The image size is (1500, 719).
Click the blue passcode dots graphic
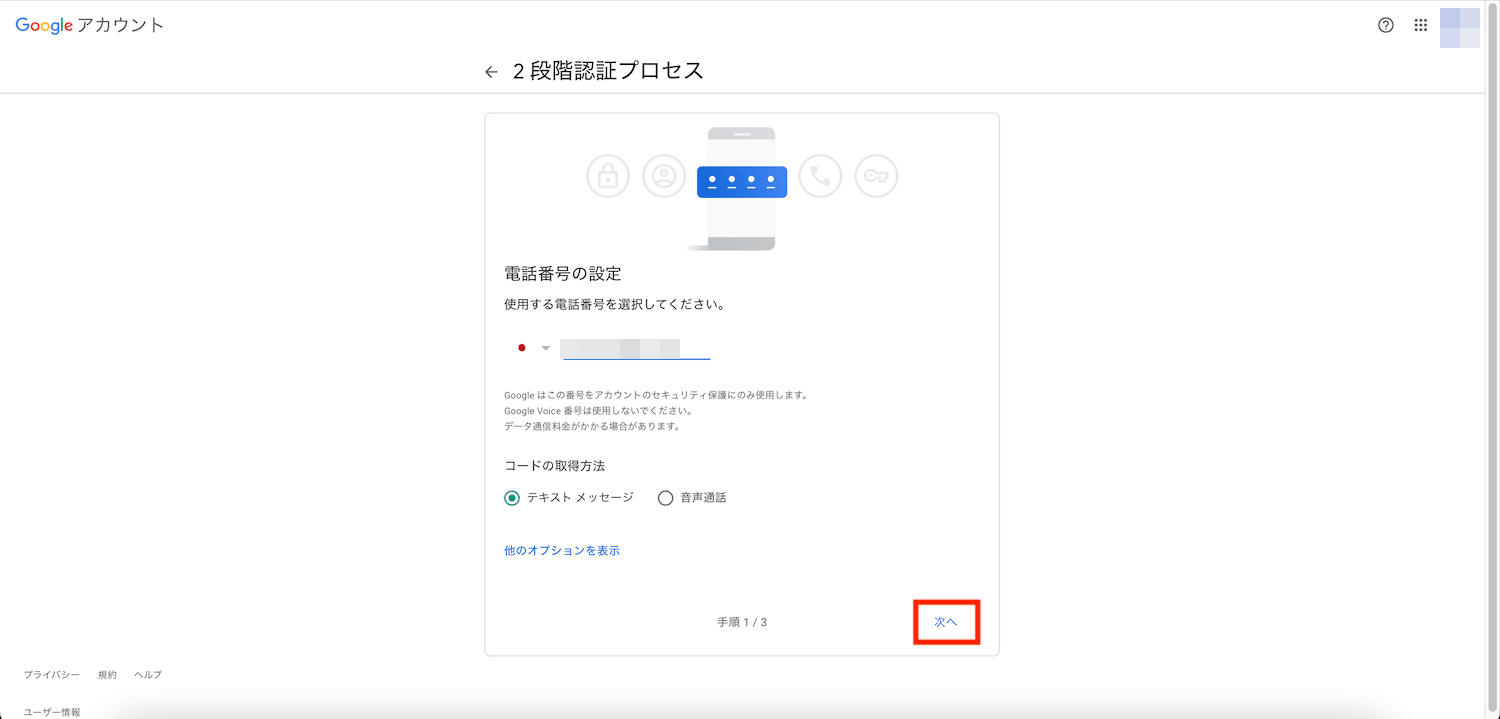tap(741, 181)
